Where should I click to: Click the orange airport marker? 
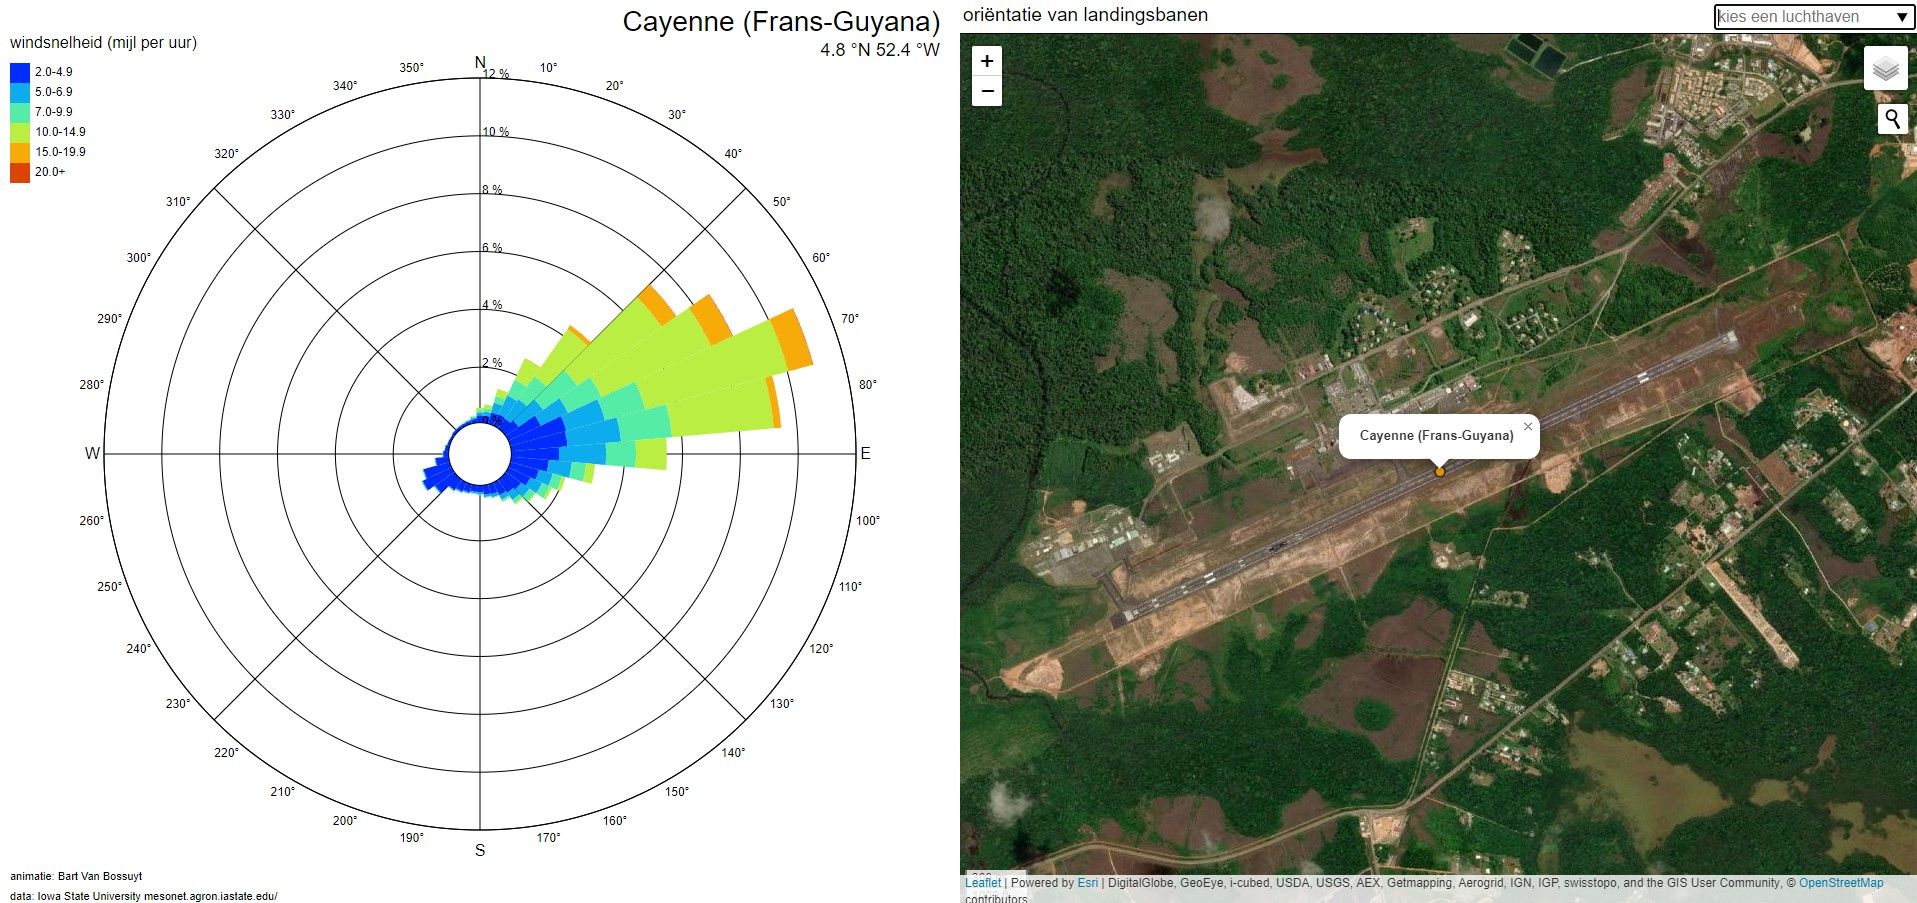[x=1440, y=471]
